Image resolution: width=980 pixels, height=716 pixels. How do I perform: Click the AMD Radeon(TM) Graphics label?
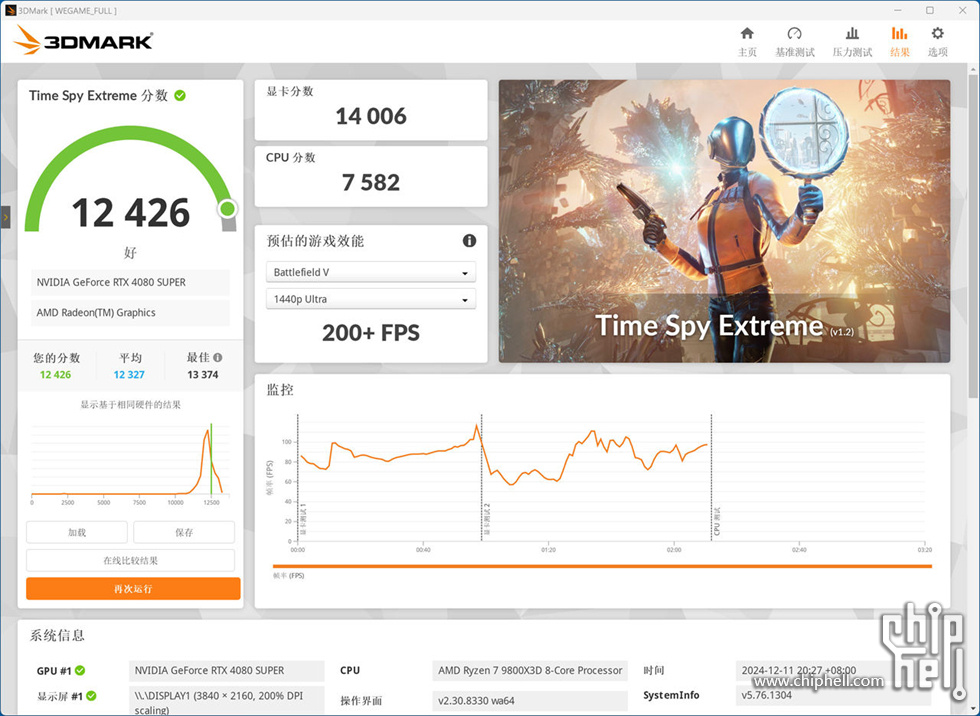coord(130,312)
